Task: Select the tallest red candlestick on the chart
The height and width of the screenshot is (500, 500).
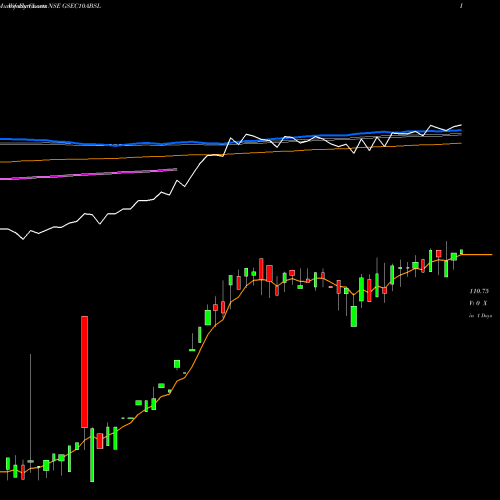Action: coord(84,372)
